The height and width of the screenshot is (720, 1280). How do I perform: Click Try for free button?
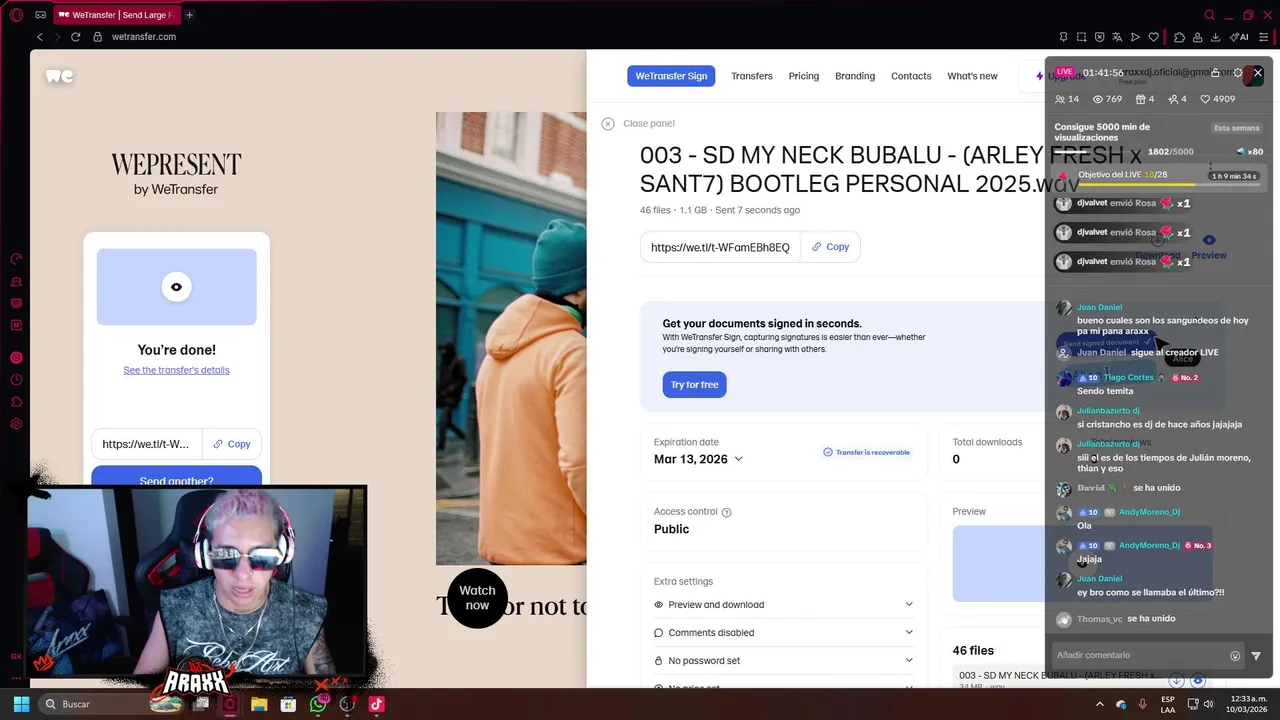[x=694, y=385]
